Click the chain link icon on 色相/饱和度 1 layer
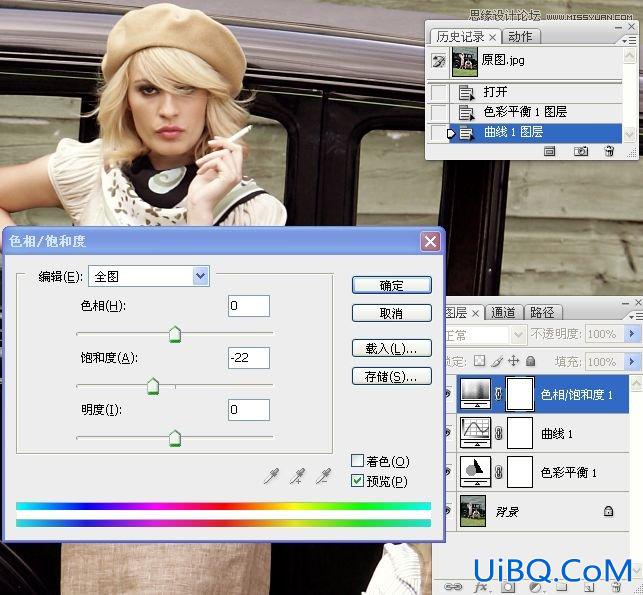643x595 pixels. coord(499,394)
